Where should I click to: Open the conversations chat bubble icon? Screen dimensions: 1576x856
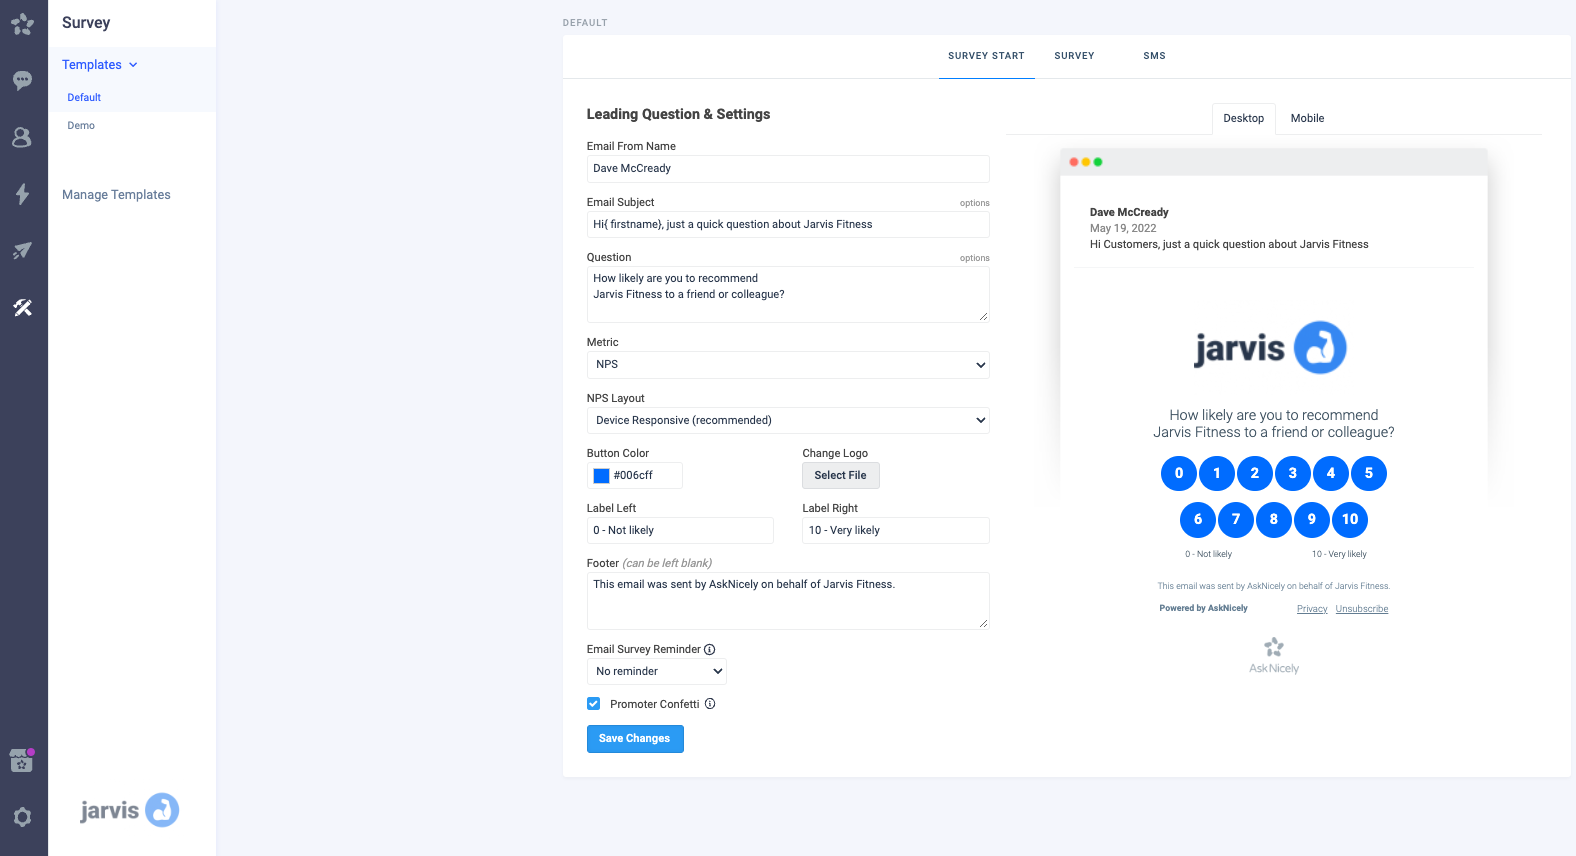point(23,80)
